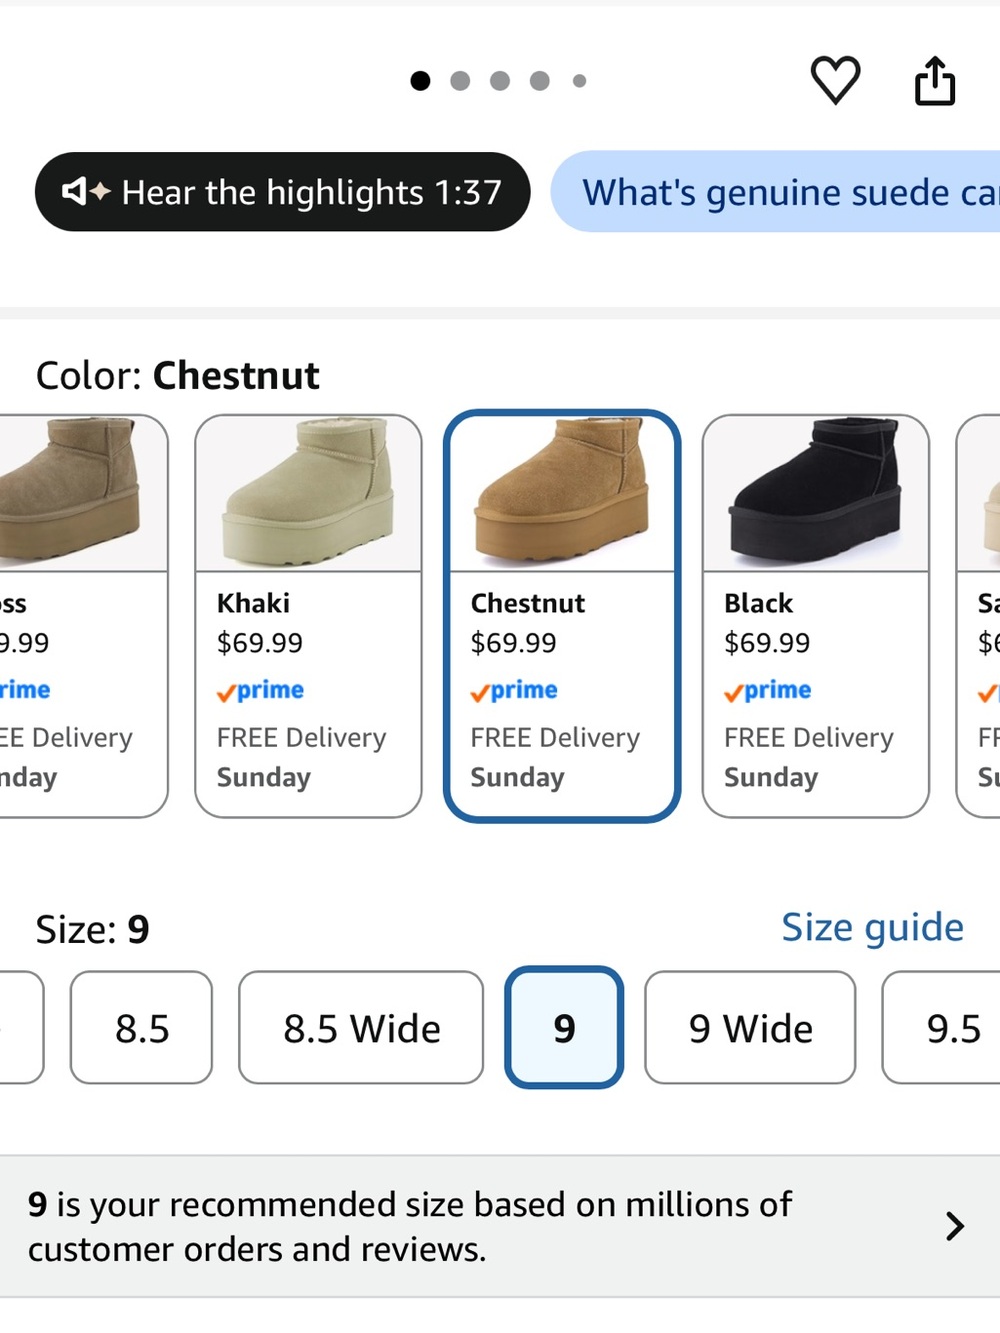
Task: Ask What's genuine suede care question
Action: tap(776, 191)
